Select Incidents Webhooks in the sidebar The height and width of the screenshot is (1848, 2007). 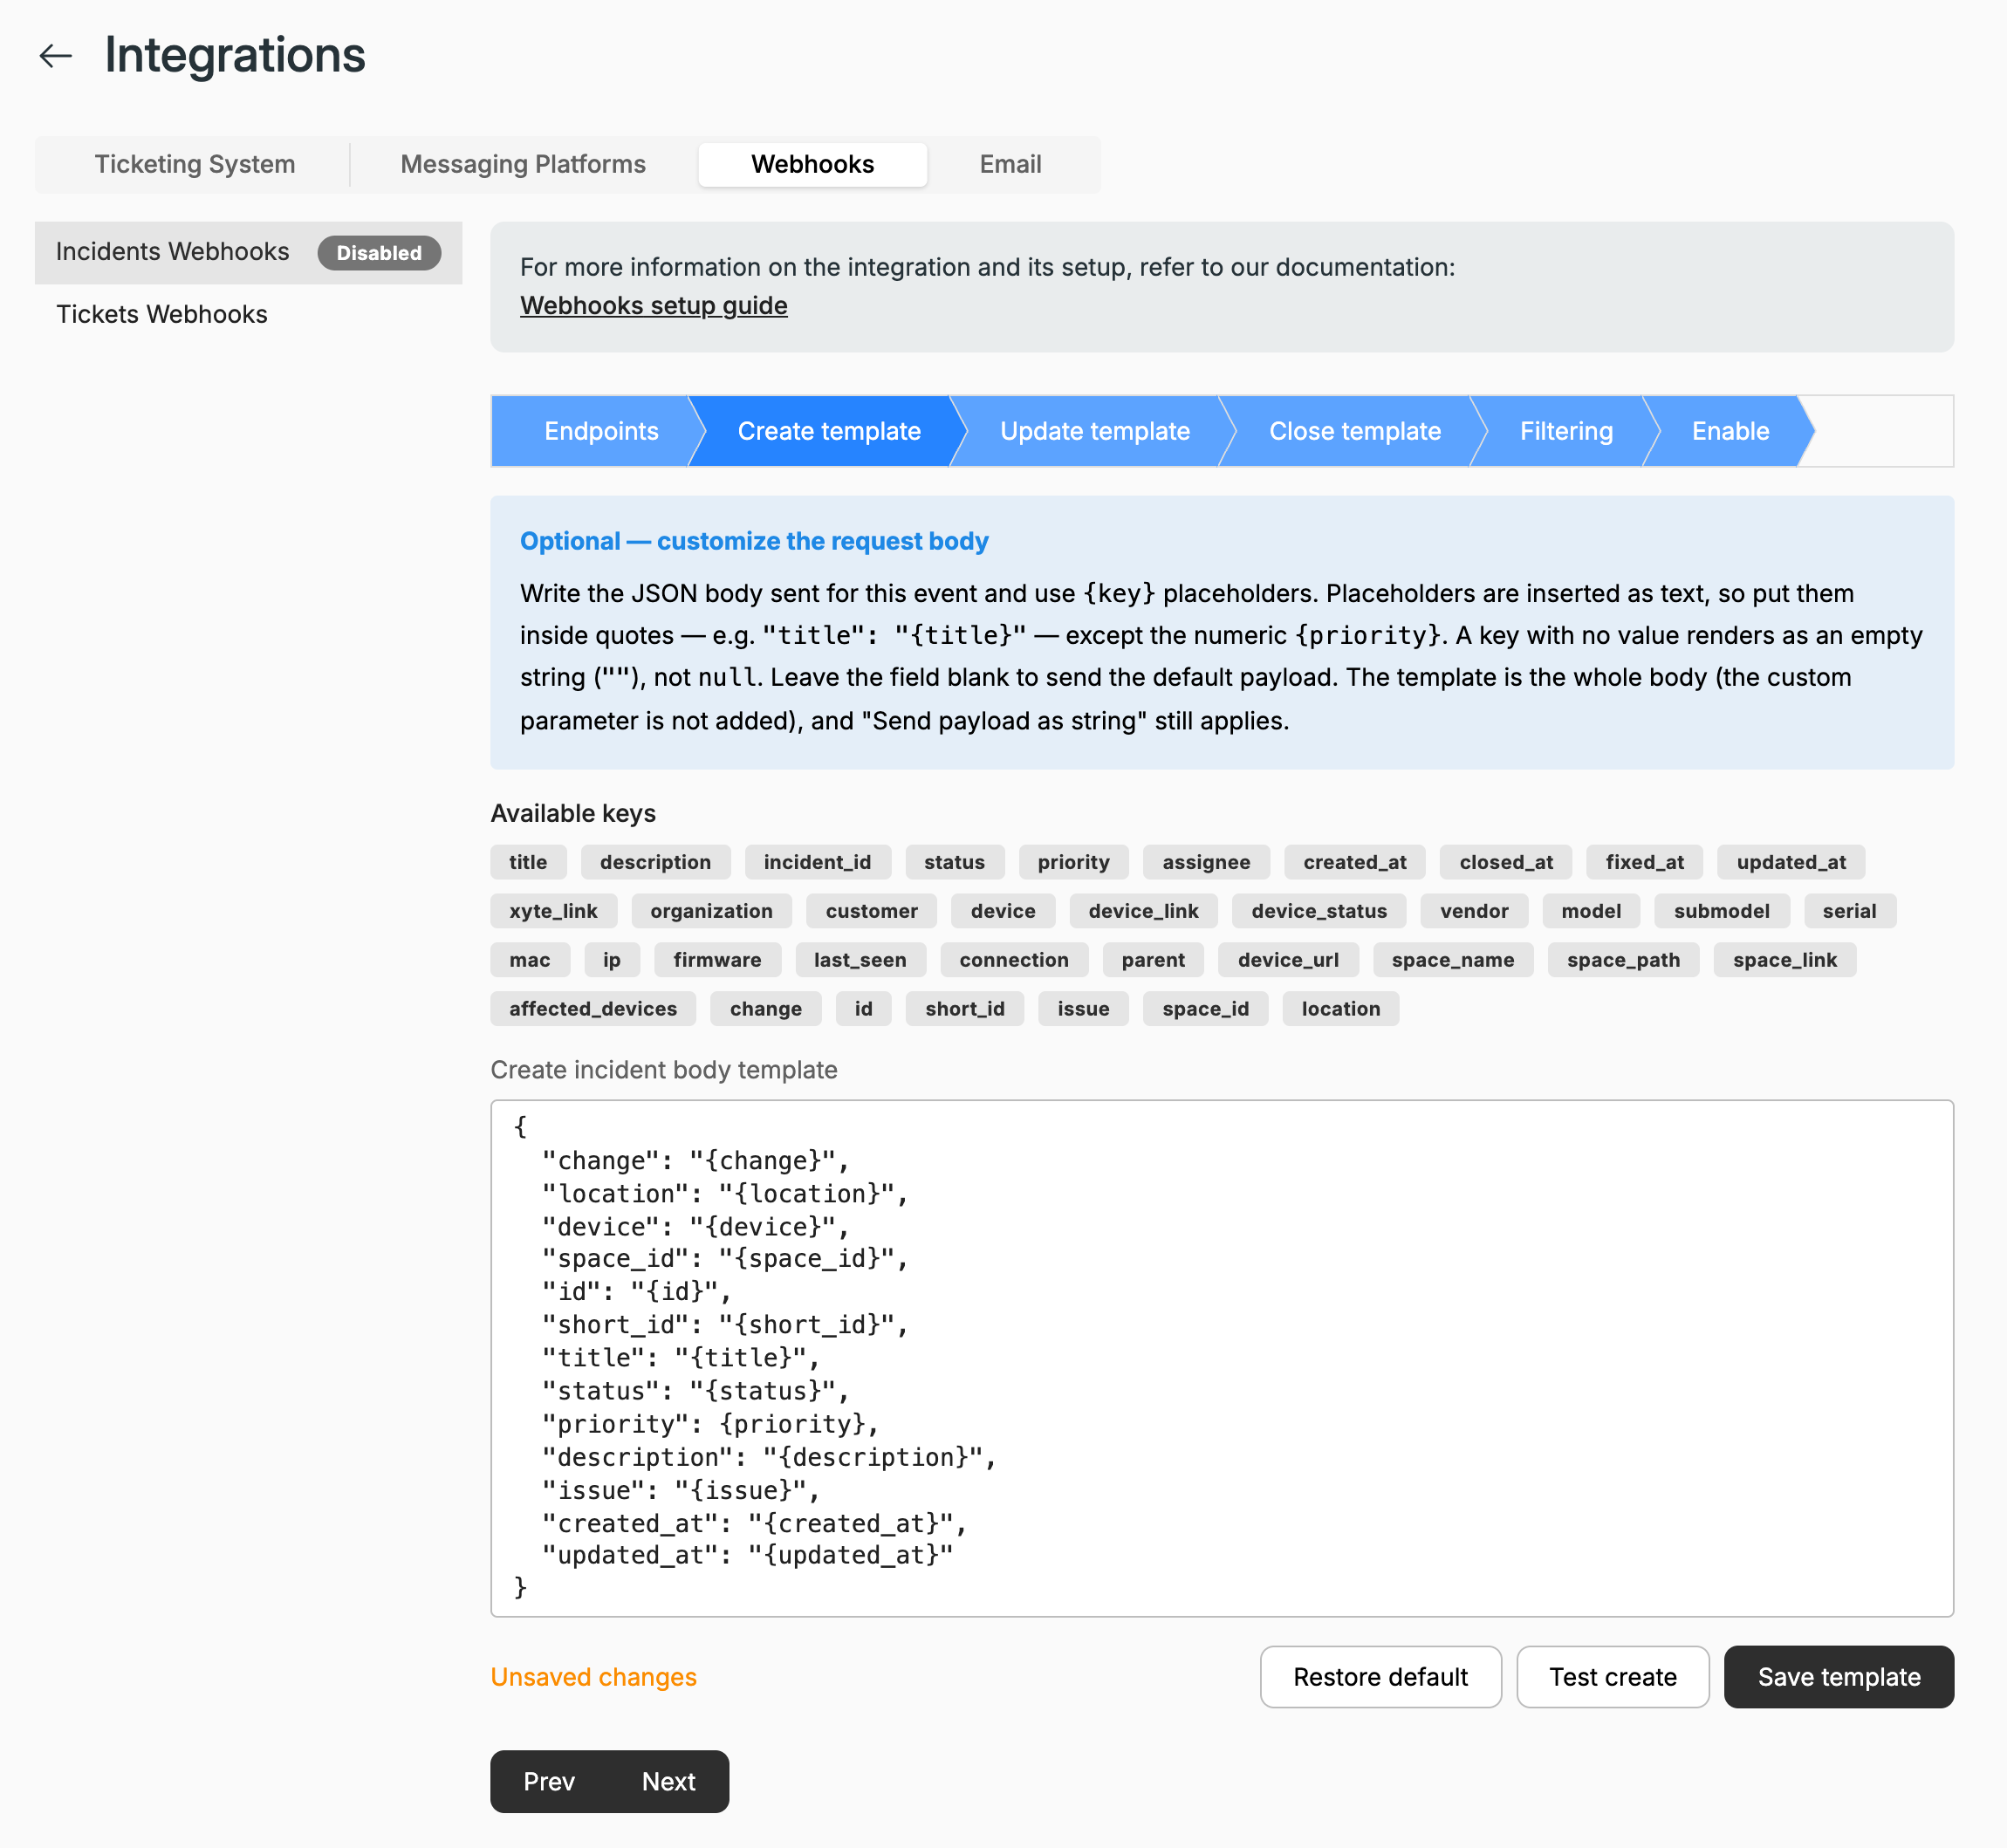248,252
